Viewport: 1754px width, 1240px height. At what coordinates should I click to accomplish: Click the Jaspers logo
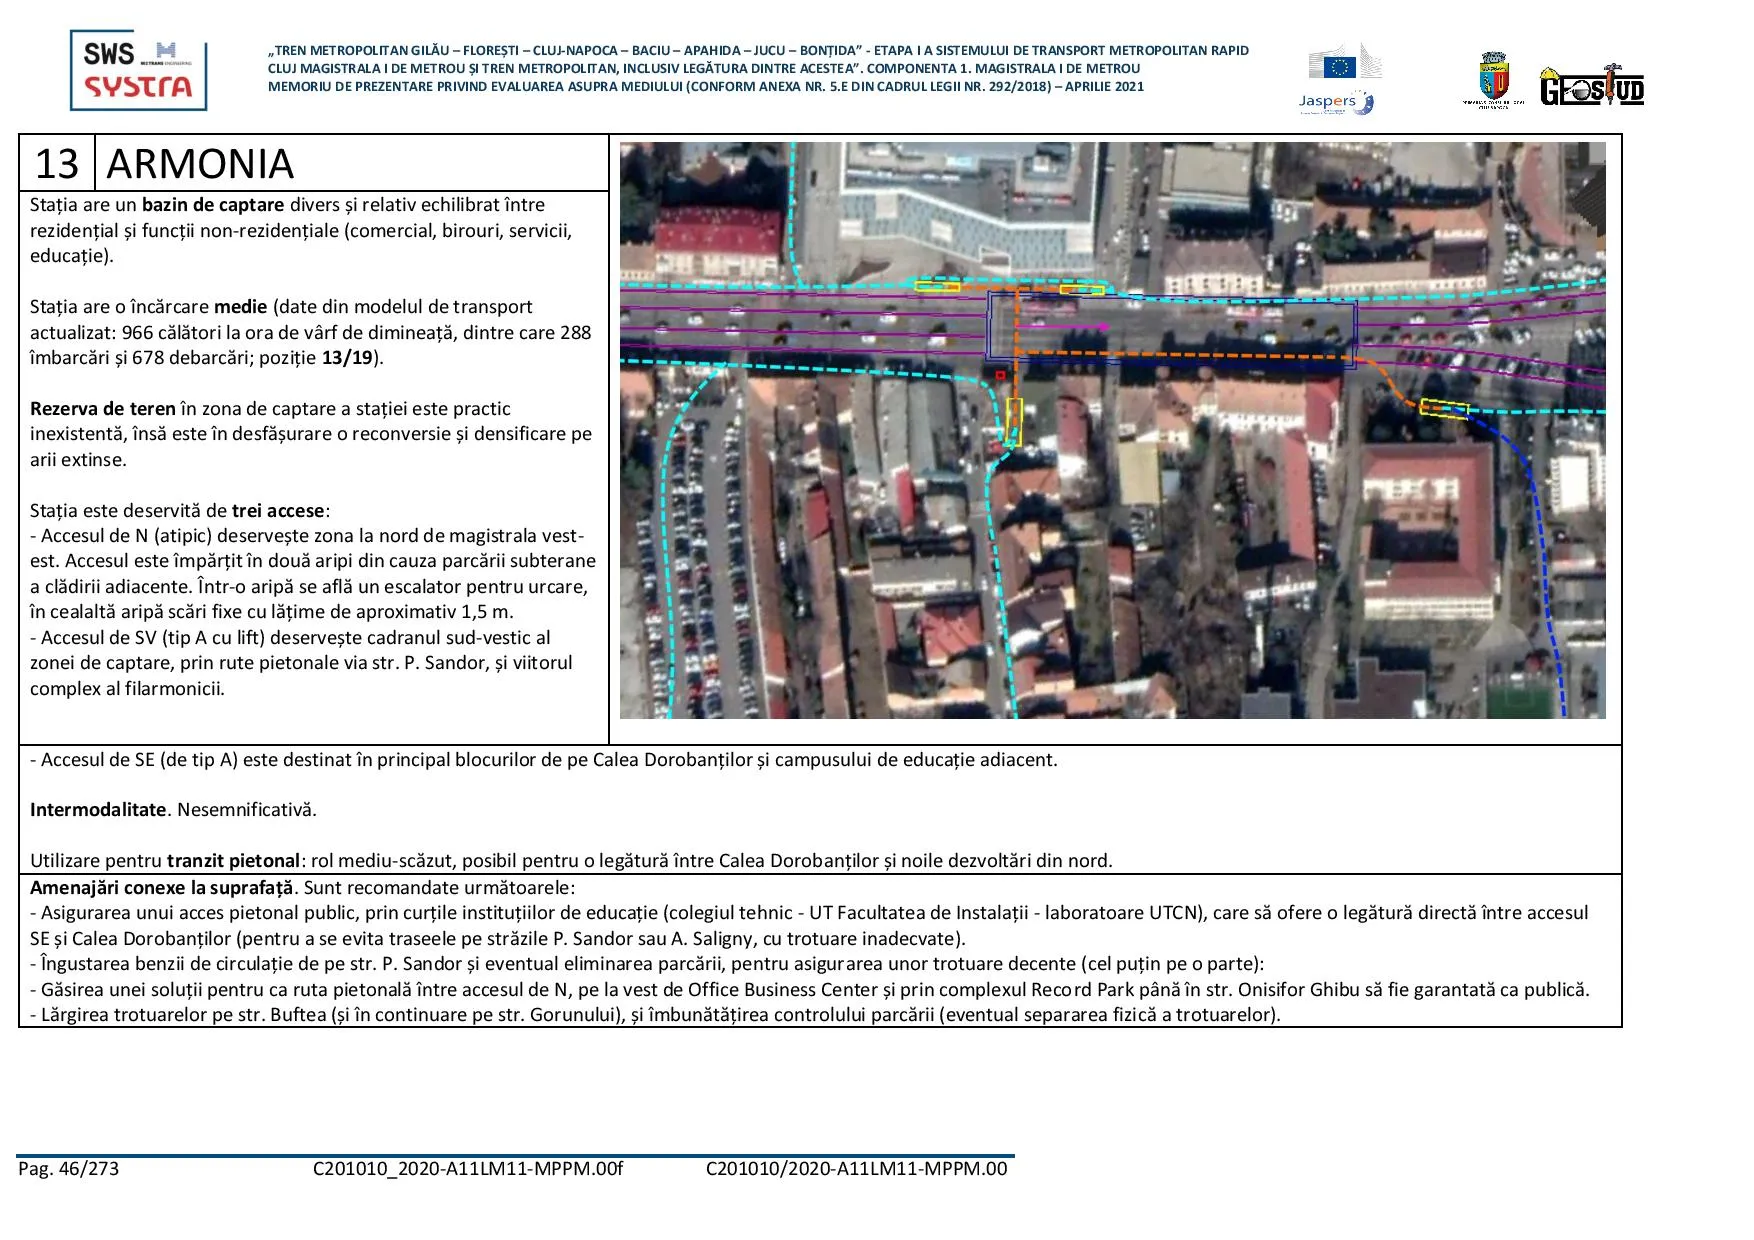click(x=1335, y=102)
